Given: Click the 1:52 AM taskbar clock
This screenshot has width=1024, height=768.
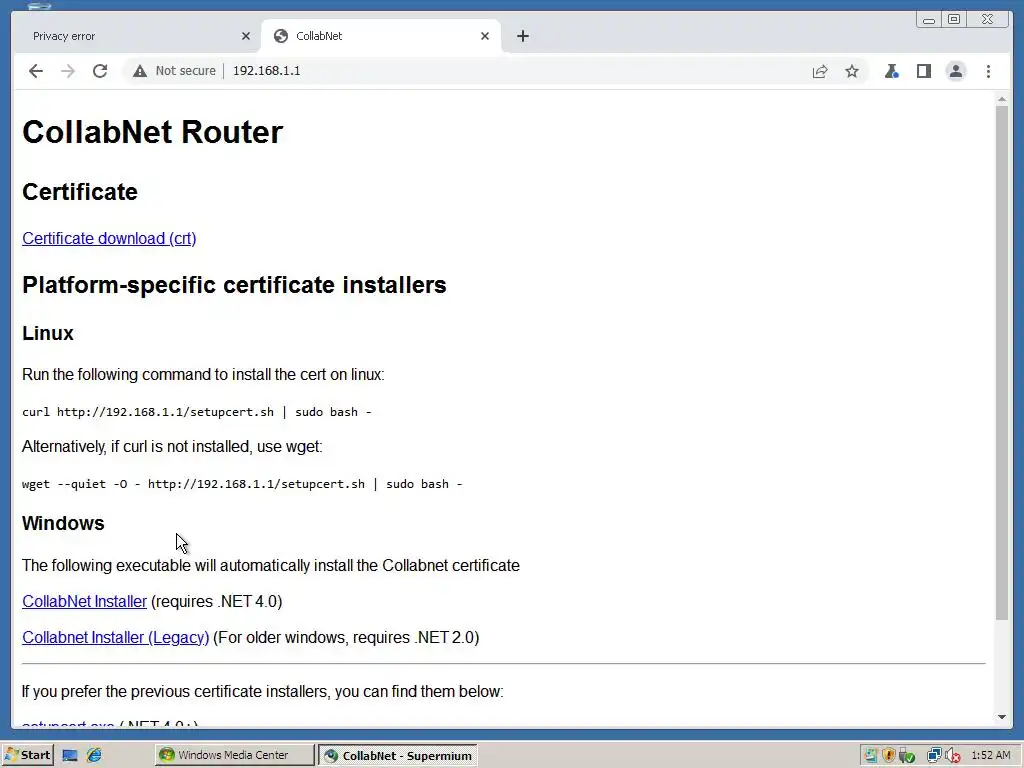Looking at the screenshot, I should (991, 756).
